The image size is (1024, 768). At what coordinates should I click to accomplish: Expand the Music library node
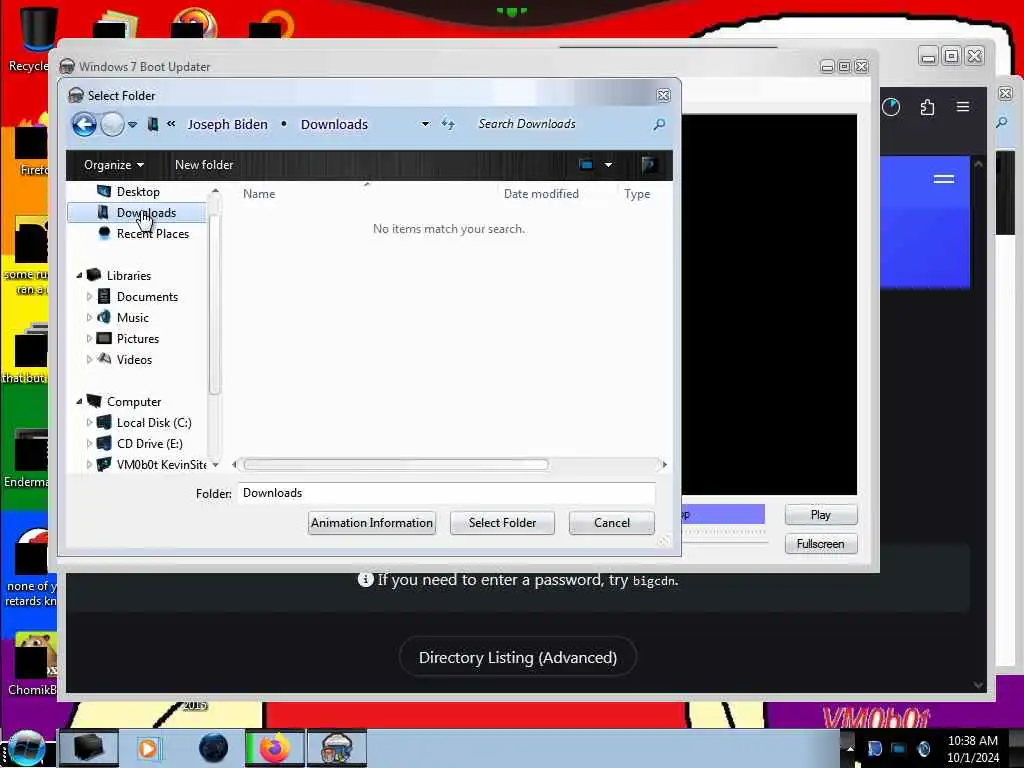89,317
